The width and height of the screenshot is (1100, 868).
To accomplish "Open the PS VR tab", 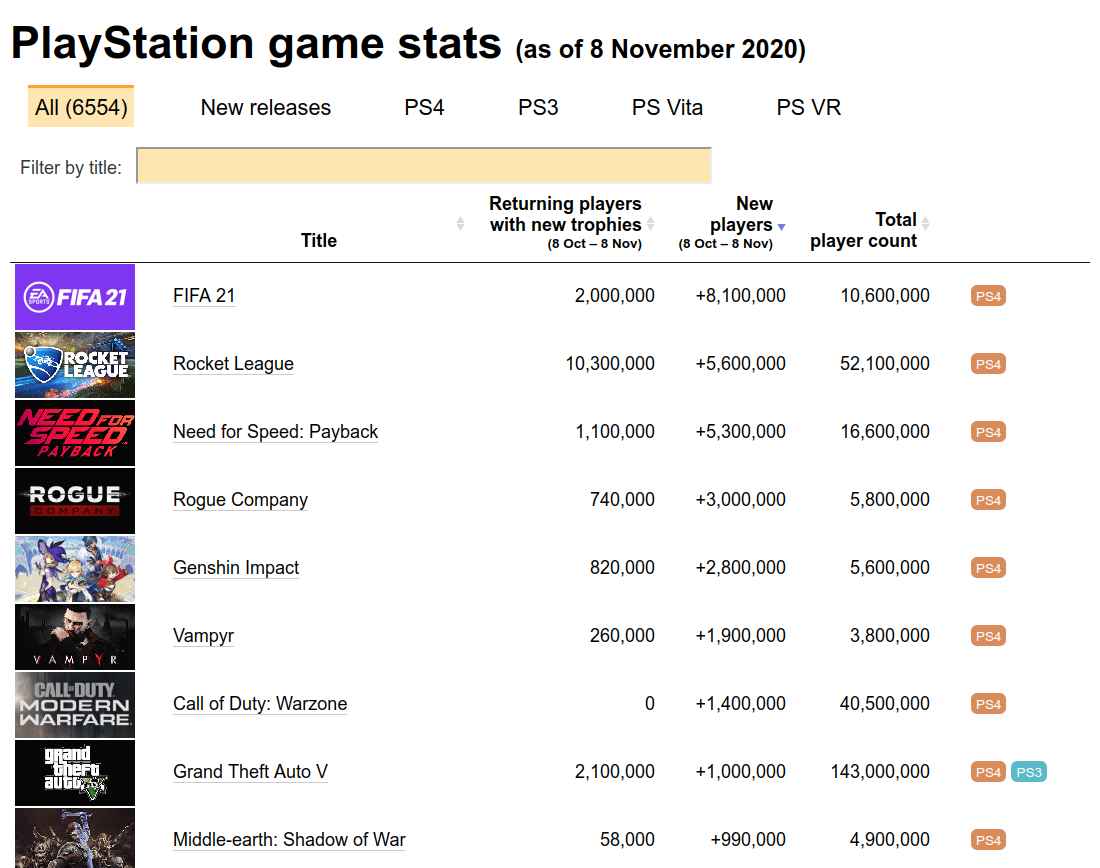I will coord(808,108).
